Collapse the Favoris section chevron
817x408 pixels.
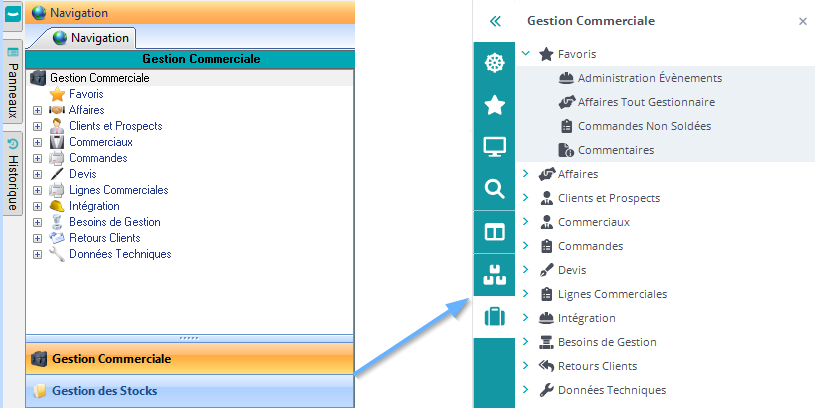coord(526,54)
